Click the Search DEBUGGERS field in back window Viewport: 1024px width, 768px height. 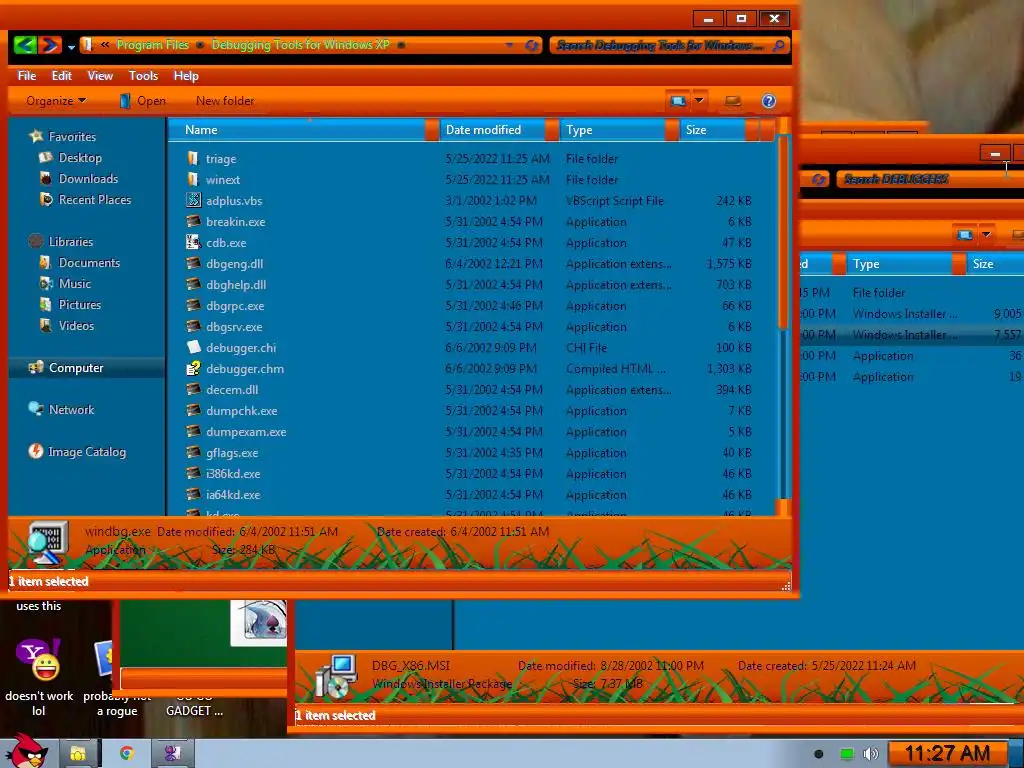point(930,179)
